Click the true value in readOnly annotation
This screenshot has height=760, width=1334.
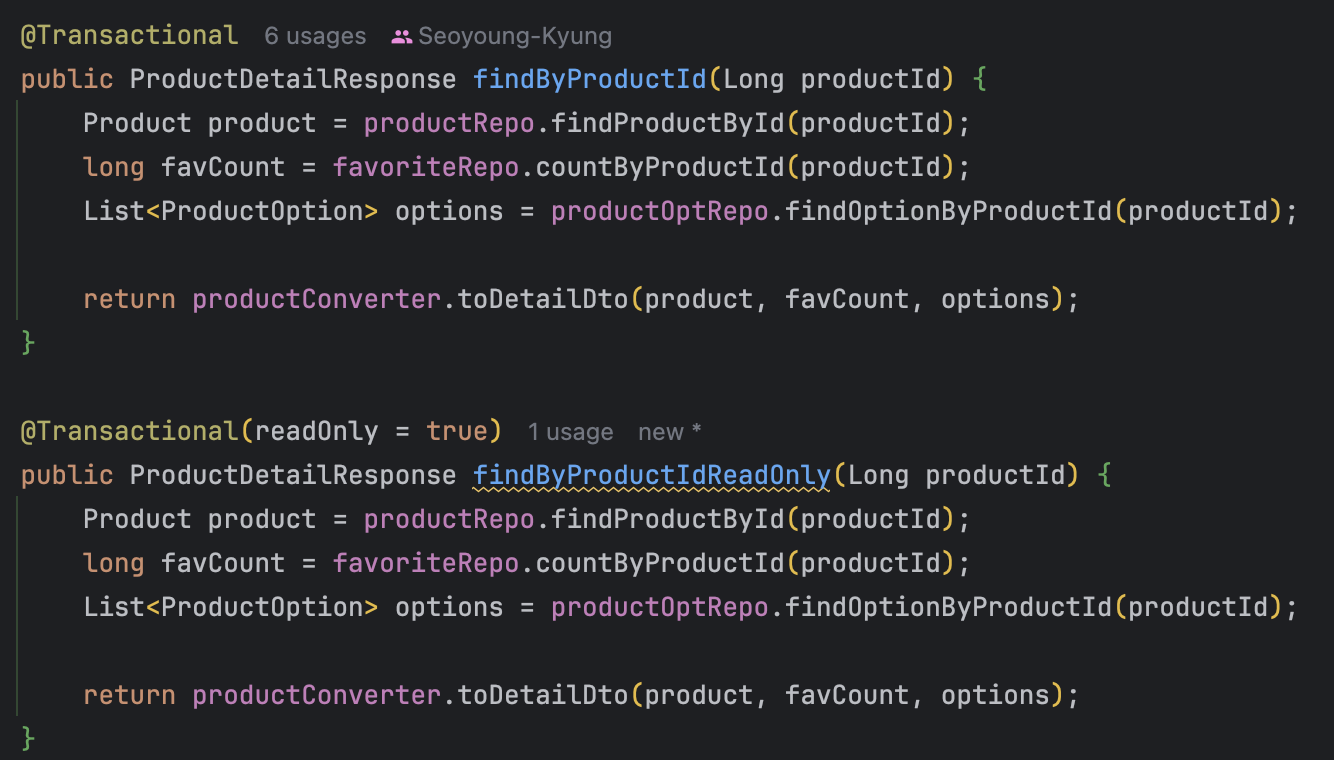pos(456,432)
